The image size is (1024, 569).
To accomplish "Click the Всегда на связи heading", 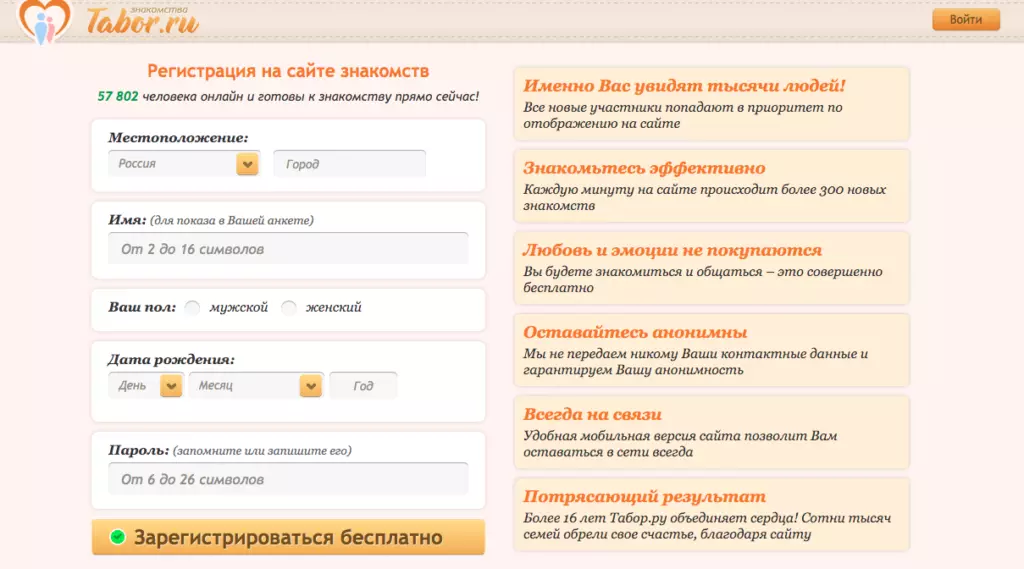I will tap(592, 414).
